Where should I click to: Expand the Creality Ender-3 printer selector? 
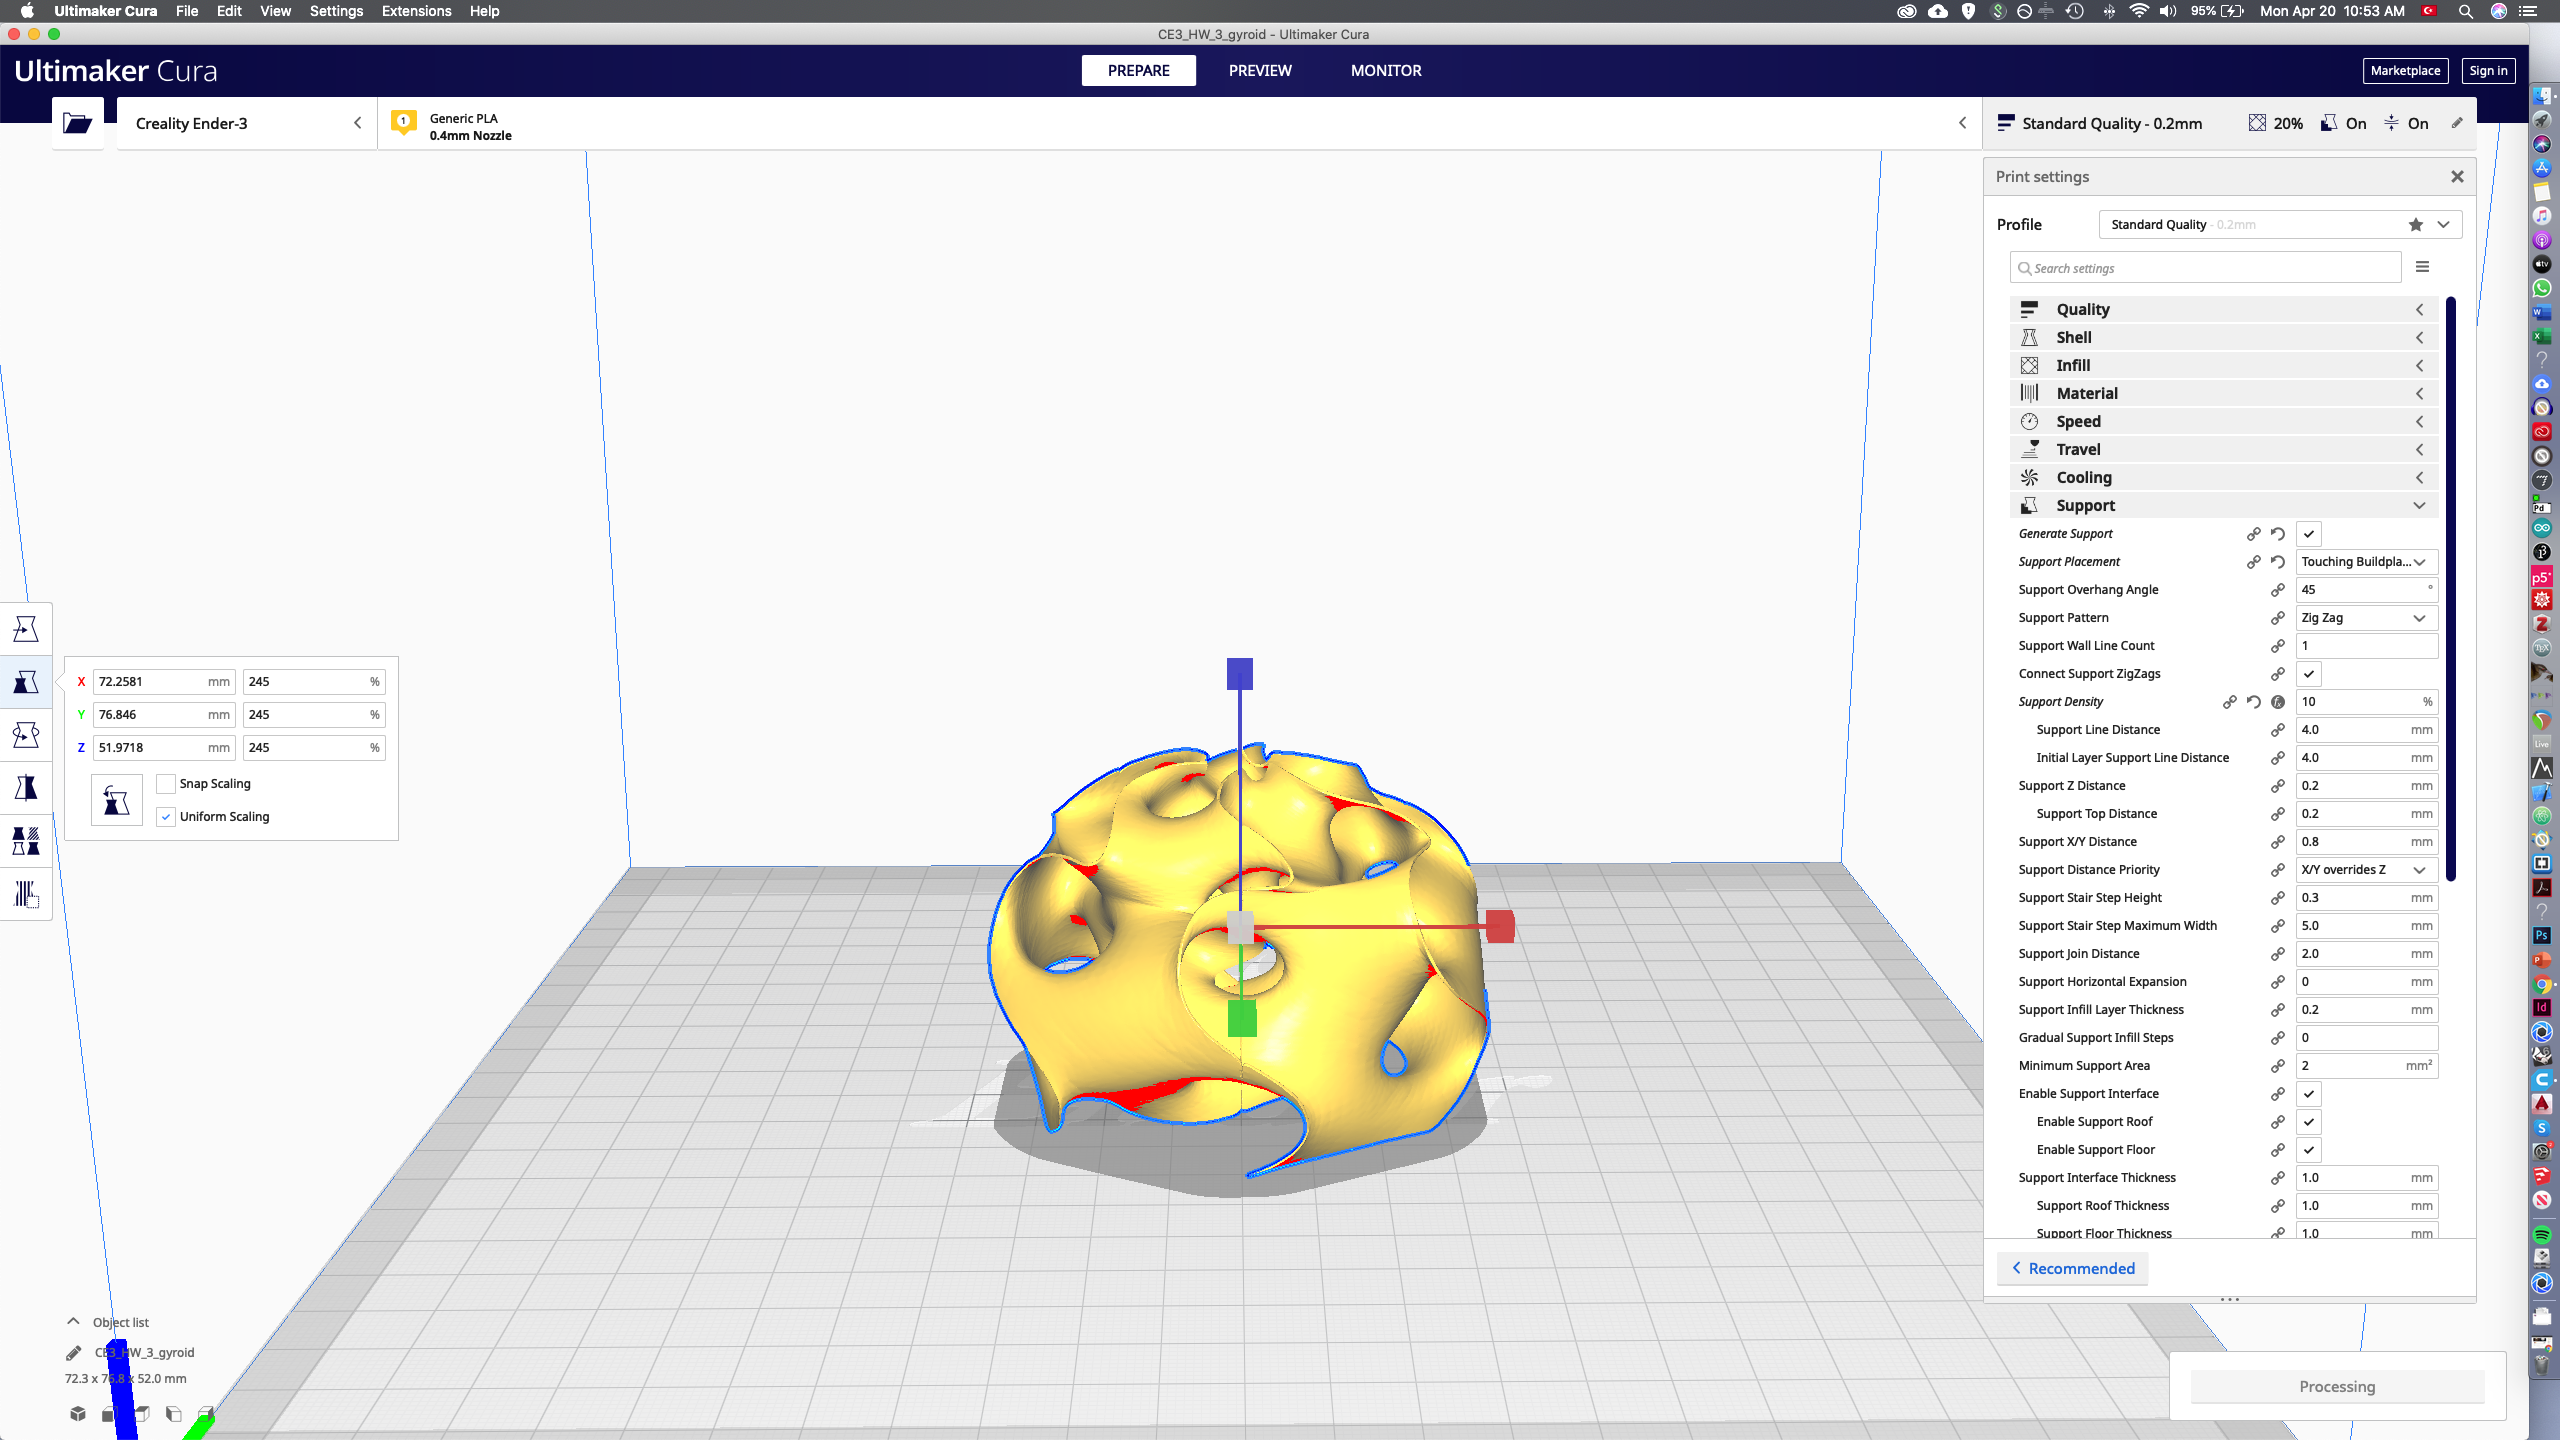click(x=247, y=123)
